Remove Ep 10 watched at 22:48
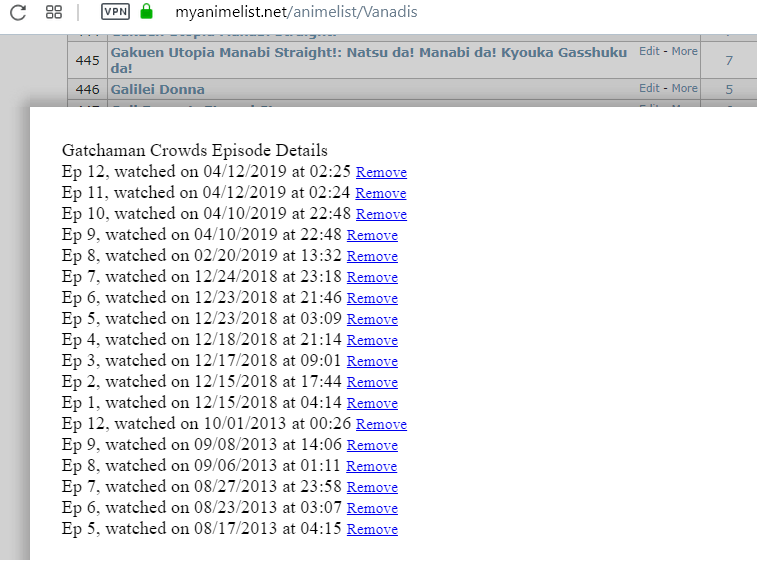Image resolution: width=757 pixels, height=566 pixels. click(x=381, y=215)
